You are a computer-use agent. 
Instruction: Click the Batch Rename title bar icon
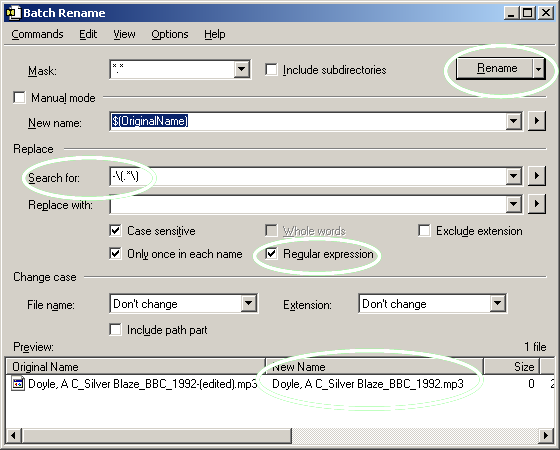coord(14,13)
